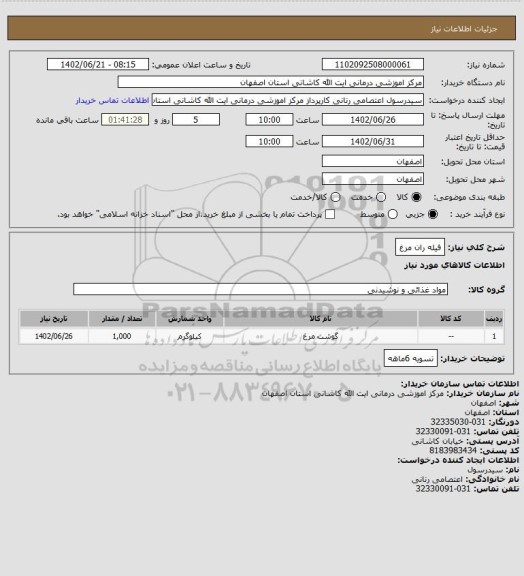Select the کالا radio button
This screenshot has width=524, height=576.
click(x=416, y=197)
